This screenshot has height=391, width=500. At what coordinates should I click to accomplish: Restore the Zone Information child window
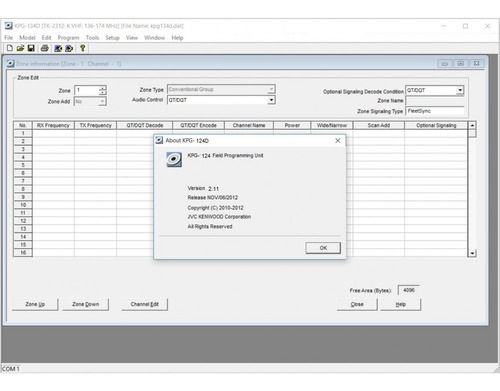pyautogui.click(x=461, y=63)
